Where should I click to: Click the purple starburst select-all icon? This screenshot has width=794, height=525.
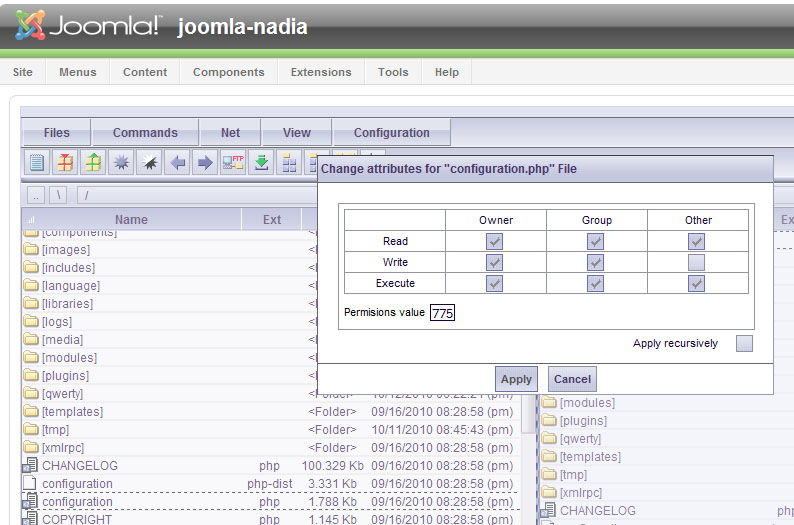[122, 163]
